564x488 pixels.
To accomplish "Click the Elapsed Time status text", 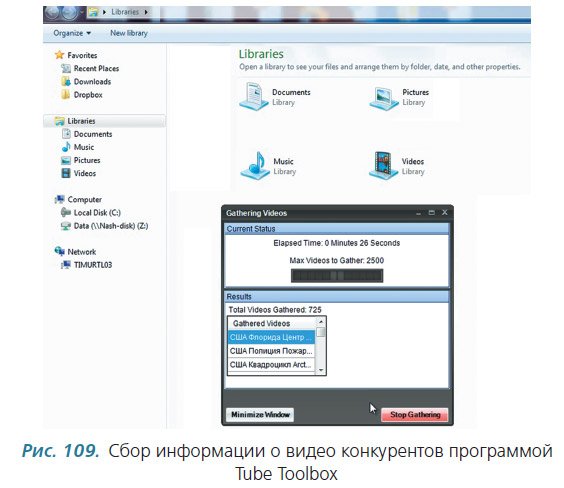I will click(337, 243).
